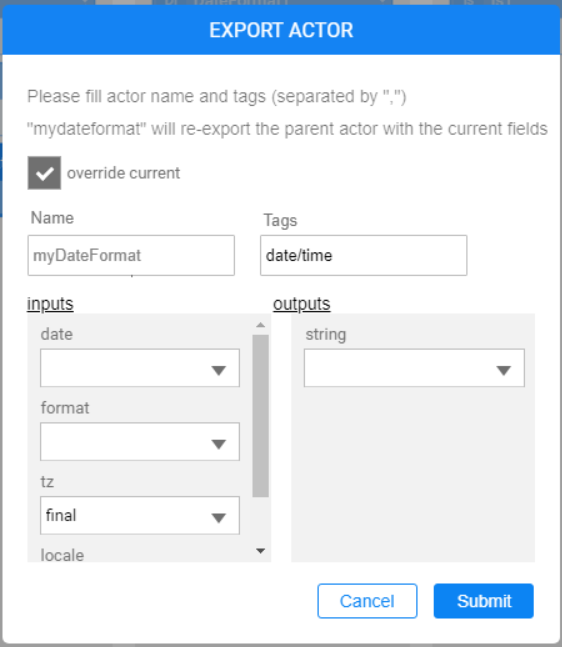
Task: Click the format dropdown arrow icon
Action: pyautogui.click(x=219, y=444)
